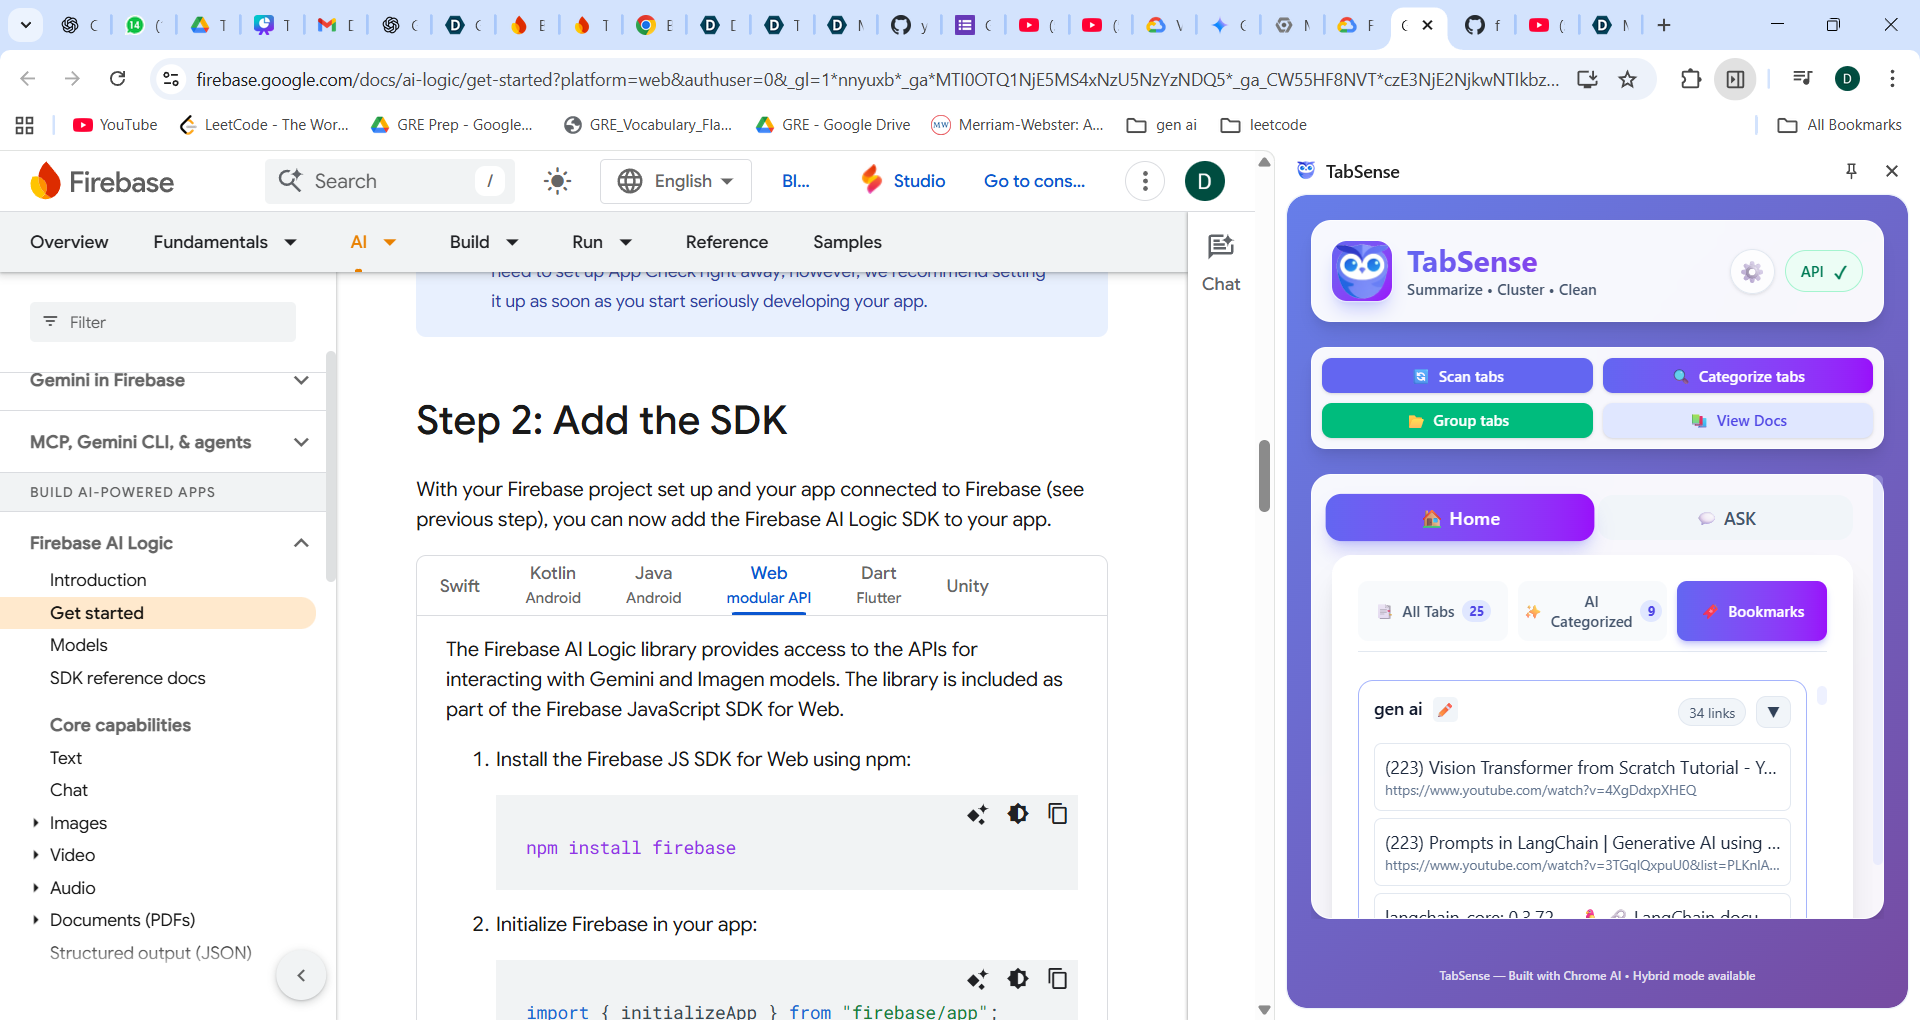The height and width of the screenshot is (1020, 1920).
Task: Bookmark this page with the star icon
Action: [x=1628, y=79]
